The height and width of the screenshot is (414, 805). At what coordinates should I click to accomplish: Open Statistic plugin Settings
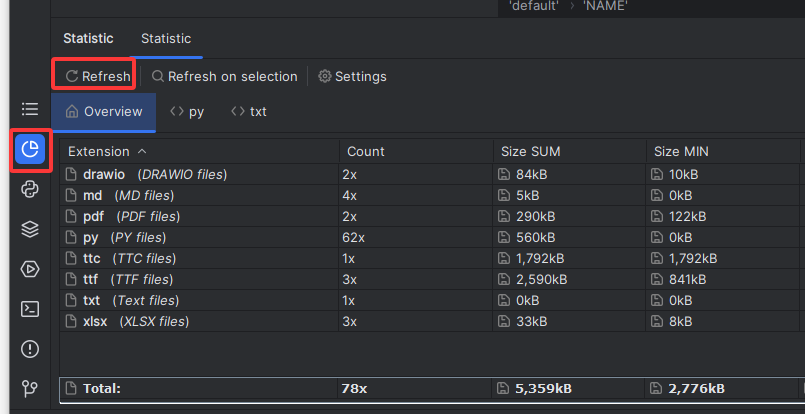point(352,76)
